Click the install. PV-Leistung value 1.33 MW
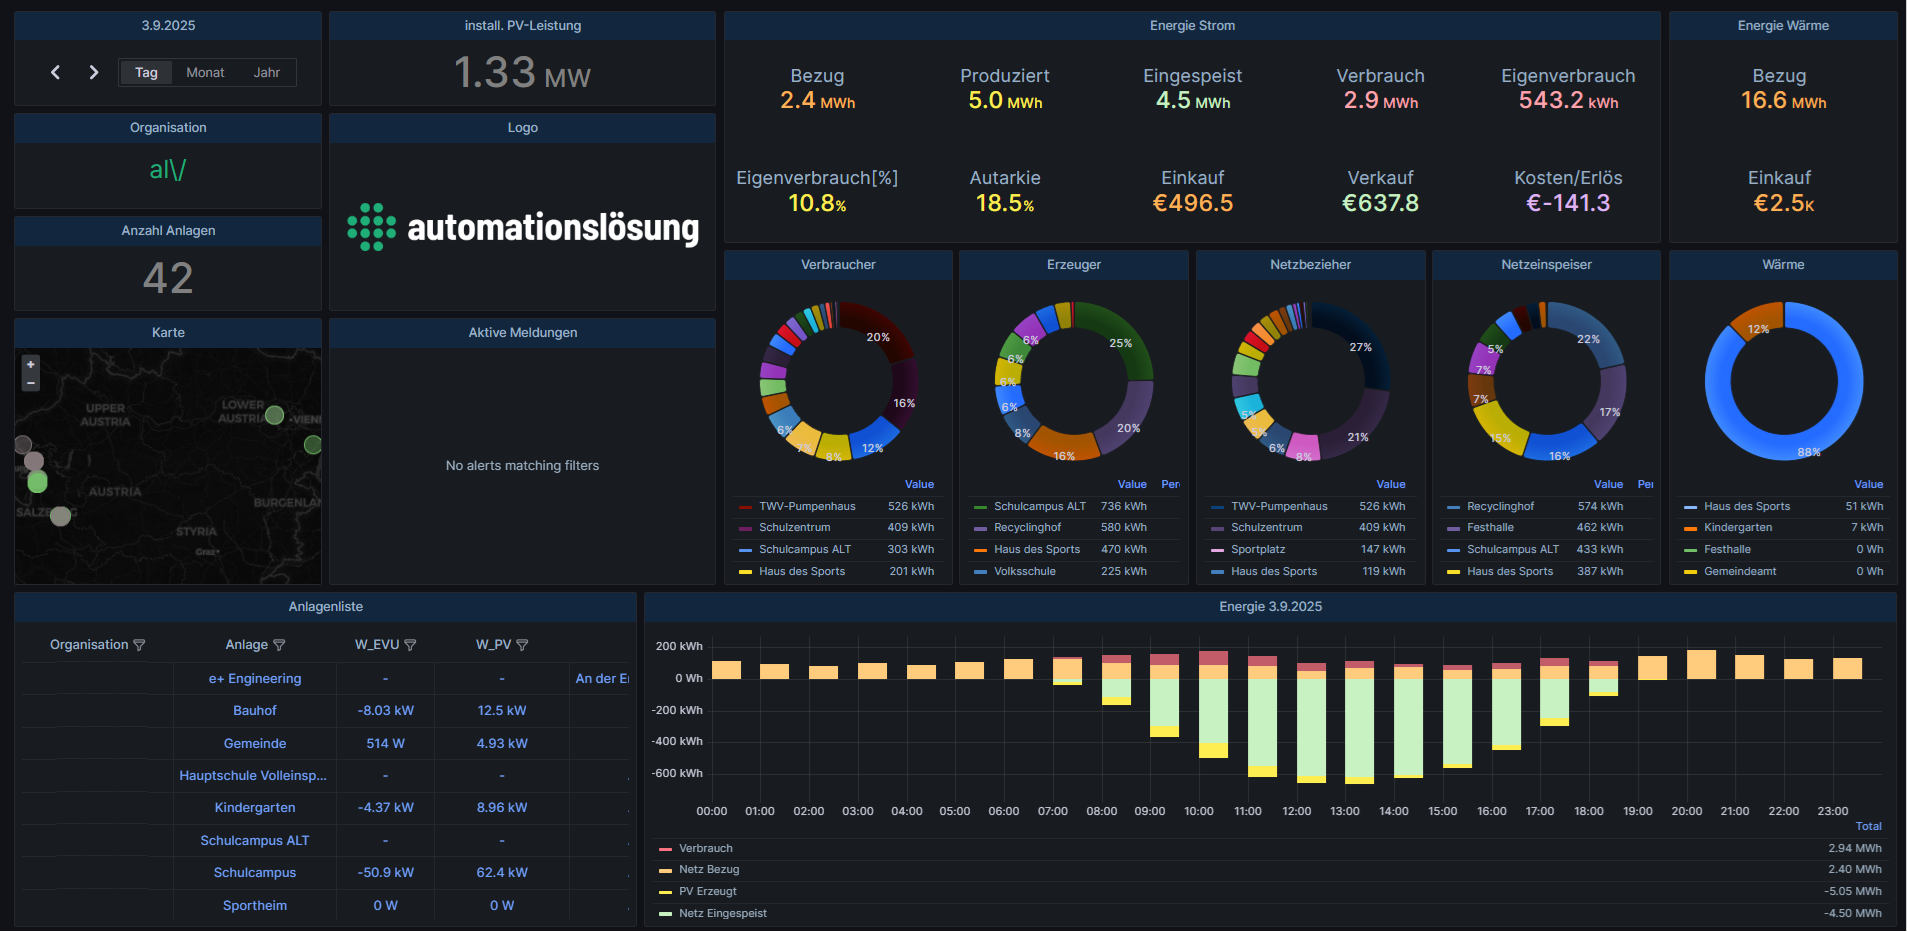1907x932 pixels. click(522, 73)
